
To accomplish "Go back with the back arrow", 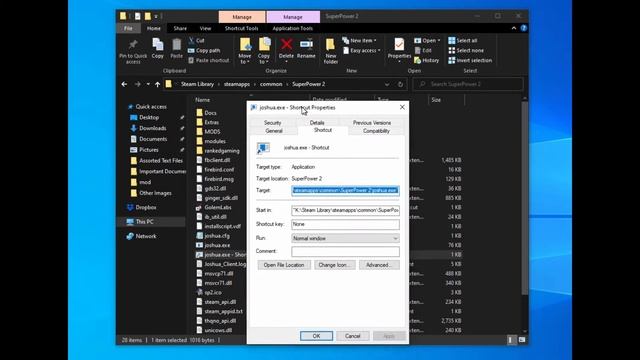I will pos(124,84).
